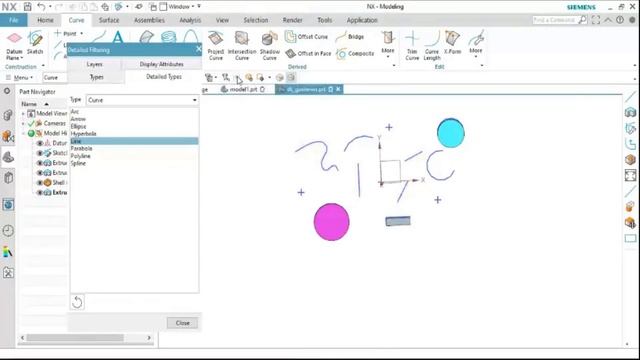Viewport: 640px width, 360px height.
Task: Click the reset filter circular arrow button
Action: click(77, 302)
